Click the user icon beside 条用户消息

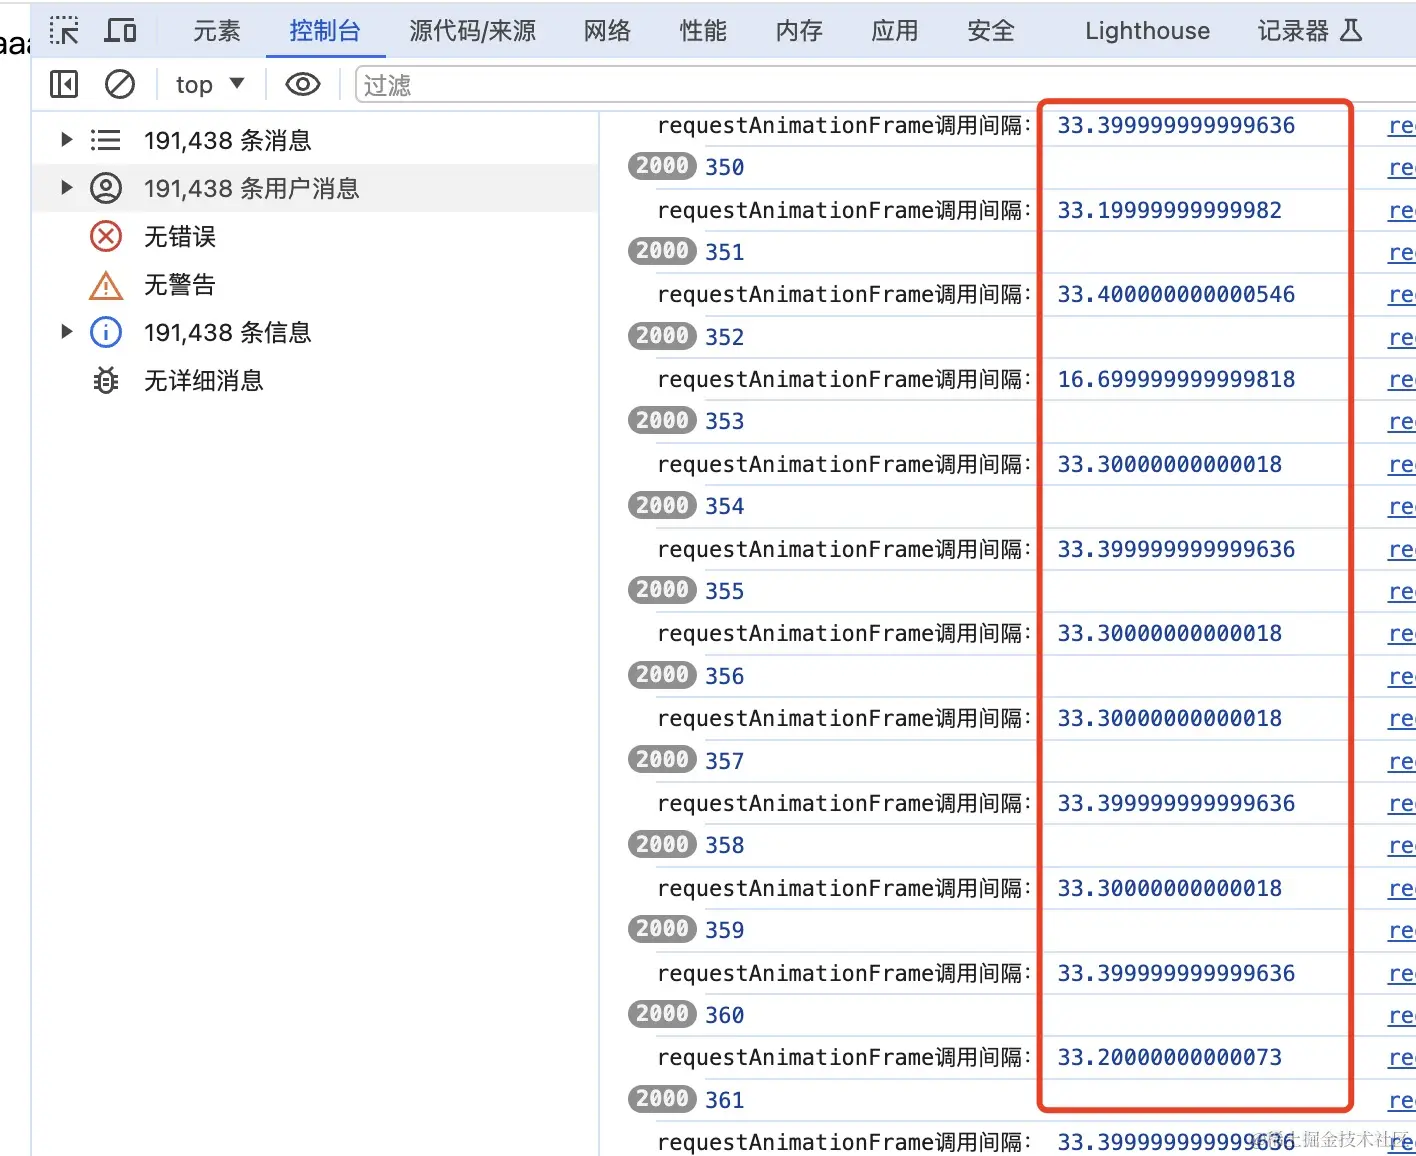pyautogui.click(x=106, y=188)
